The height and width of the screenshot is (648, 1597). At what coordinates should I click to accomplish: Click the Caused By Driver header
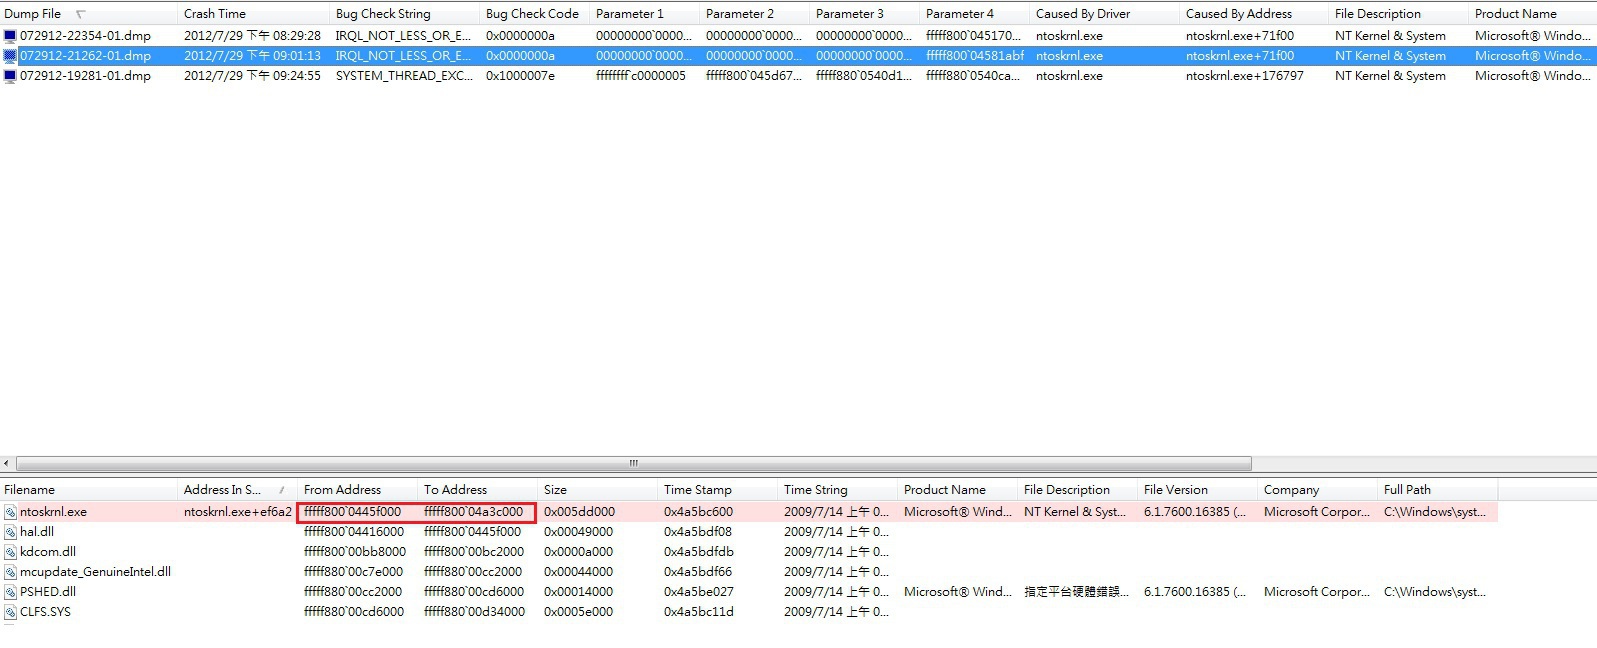tap(1083, 14)
